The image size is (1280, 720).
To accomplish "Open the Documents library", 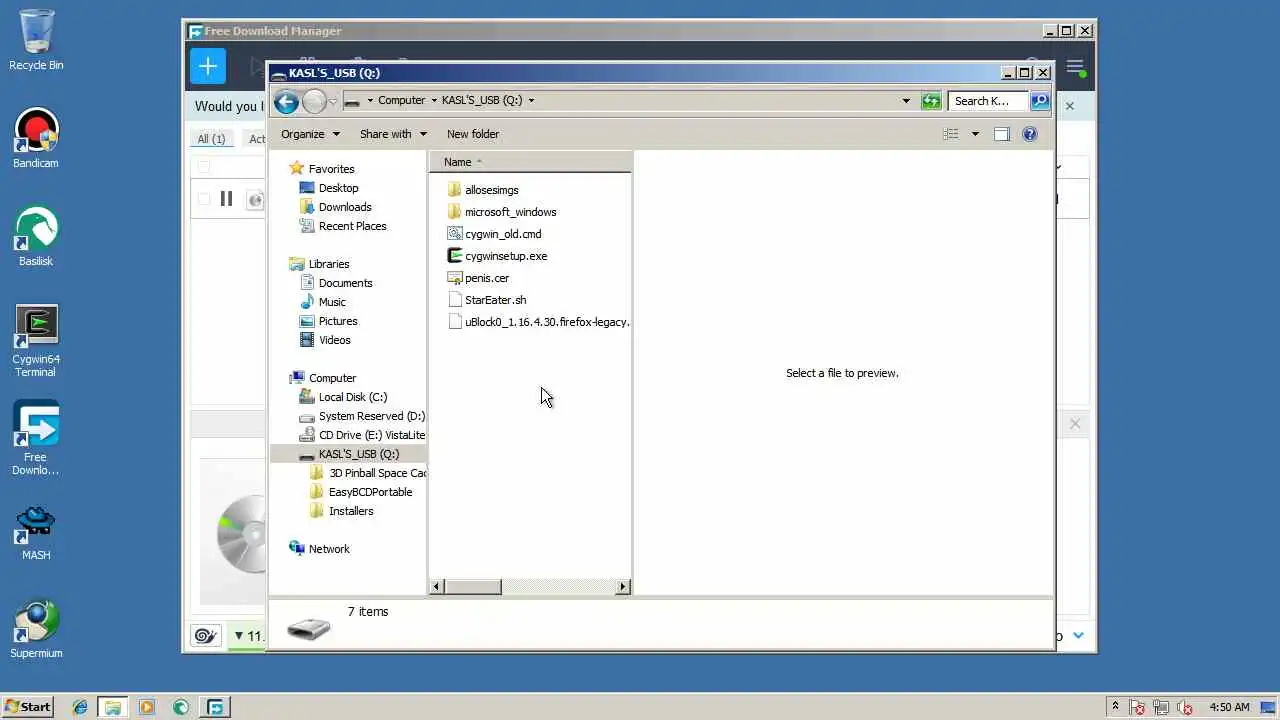I will pyautogui.click(x=345, y=283).
